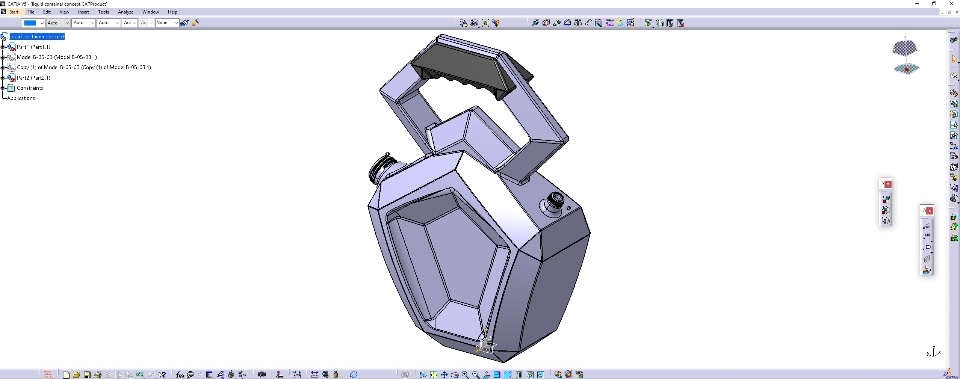Open the Start menu
The image size is (960, 379).
(13, 12)
